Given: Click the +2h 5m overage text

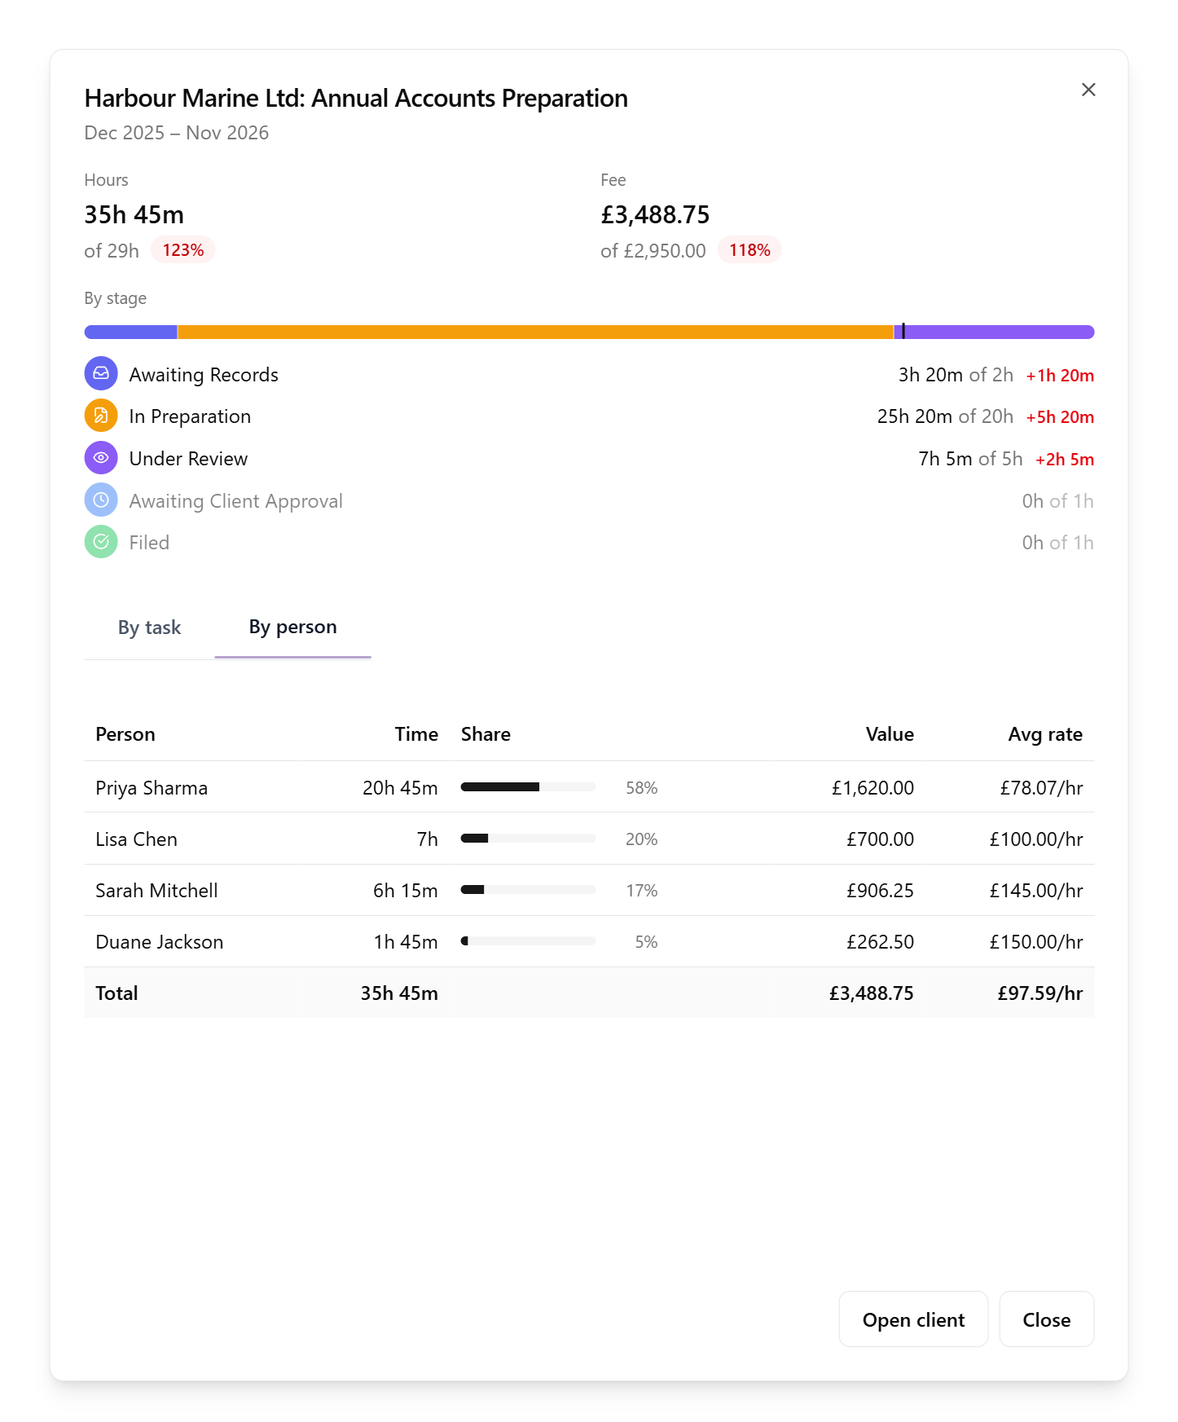Looking at the screenshot, I should [1064, 459].
